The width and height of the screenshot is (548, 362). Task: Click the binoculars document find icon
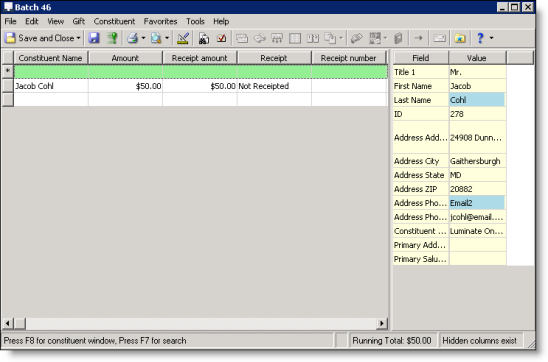point(203,38)
